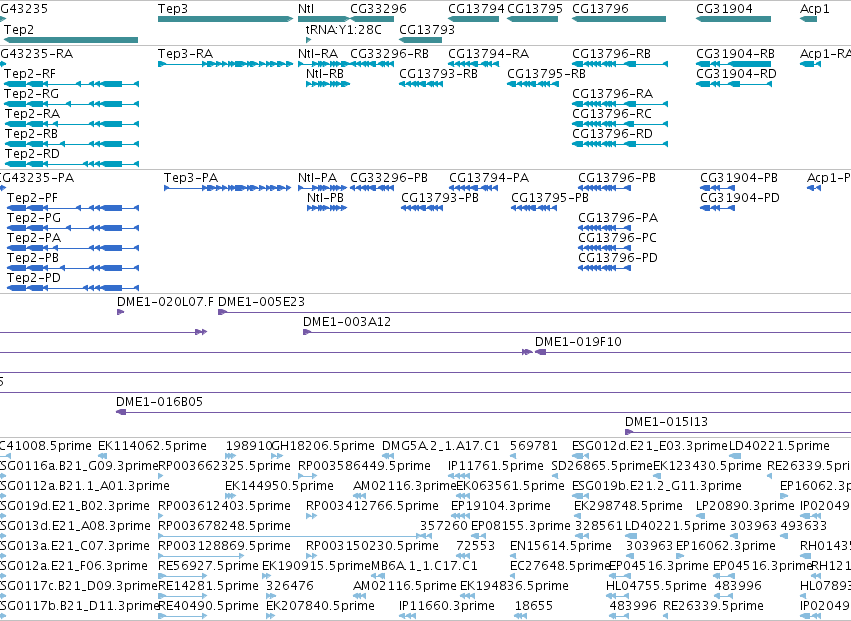Select EST label RE56927.5prime
This screenshot has height=621, width=851.
[208, 566]
